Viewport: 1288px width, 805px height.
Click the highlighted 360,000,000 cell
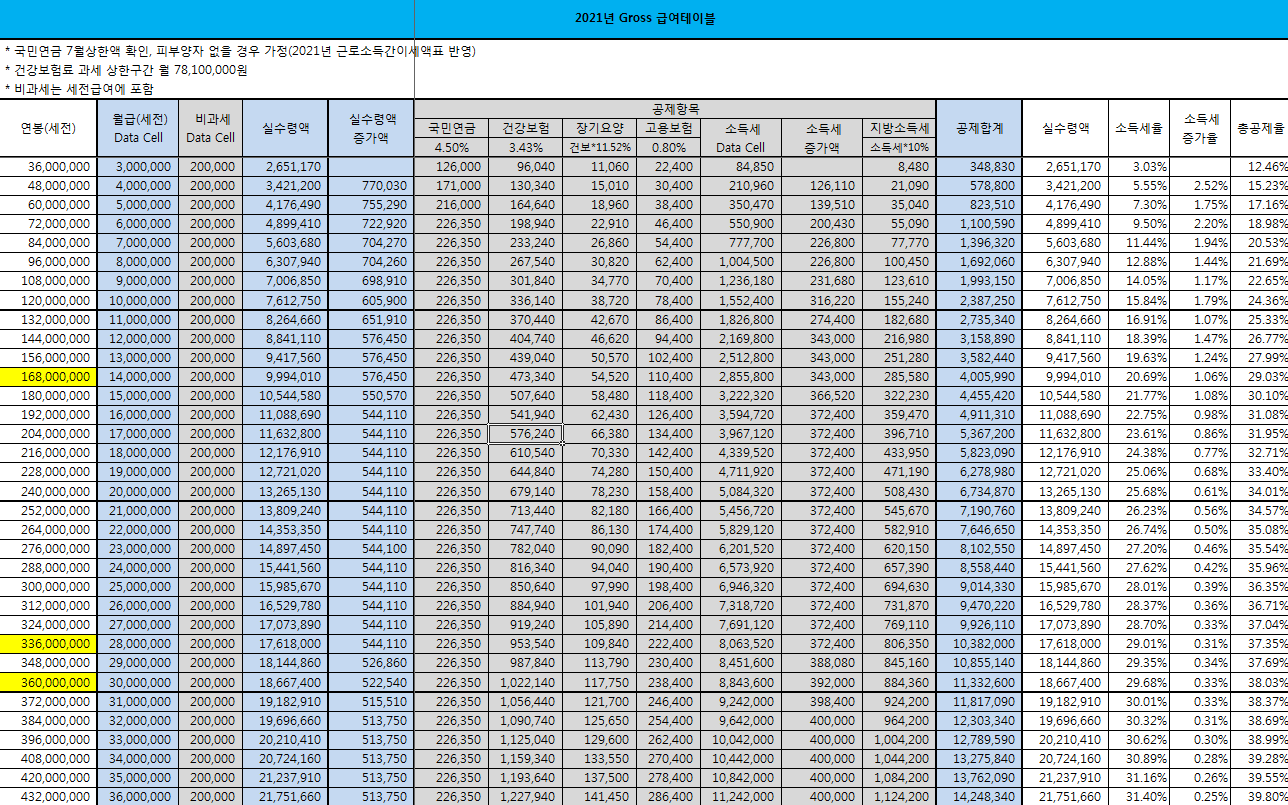pyautogui.click(x=48, y=682)
